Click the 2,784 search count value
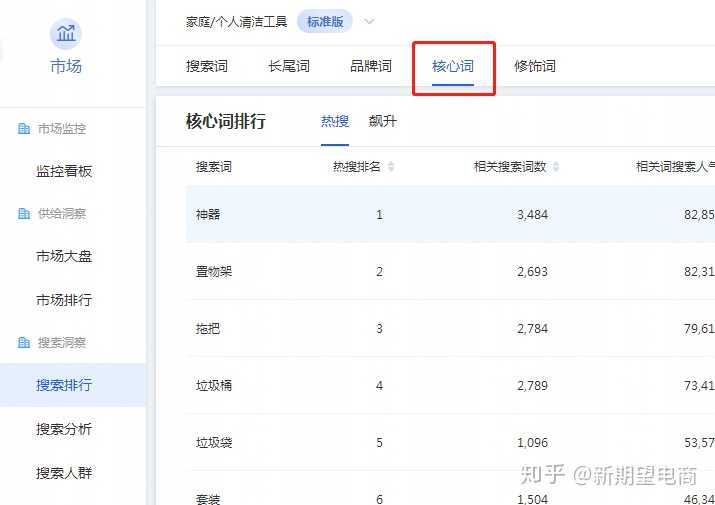Viewport: 715px width, 505px height. [532, 328]
